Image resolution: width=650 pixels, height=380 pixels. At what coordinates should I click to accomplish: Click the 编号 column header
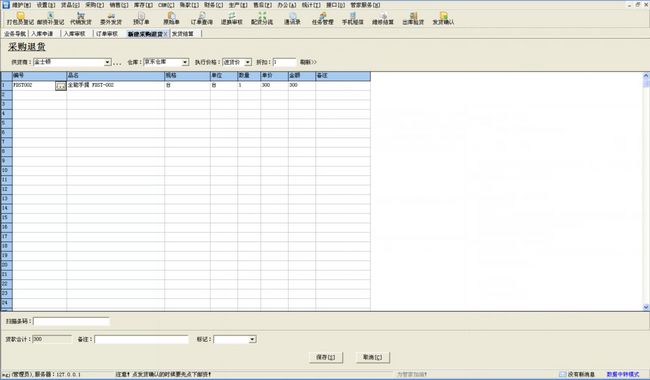(x=39, y=76)
